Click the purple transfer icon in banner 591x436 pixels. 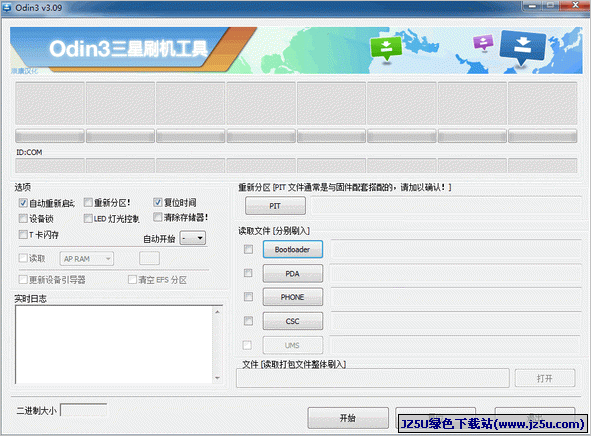click(483, 42)
